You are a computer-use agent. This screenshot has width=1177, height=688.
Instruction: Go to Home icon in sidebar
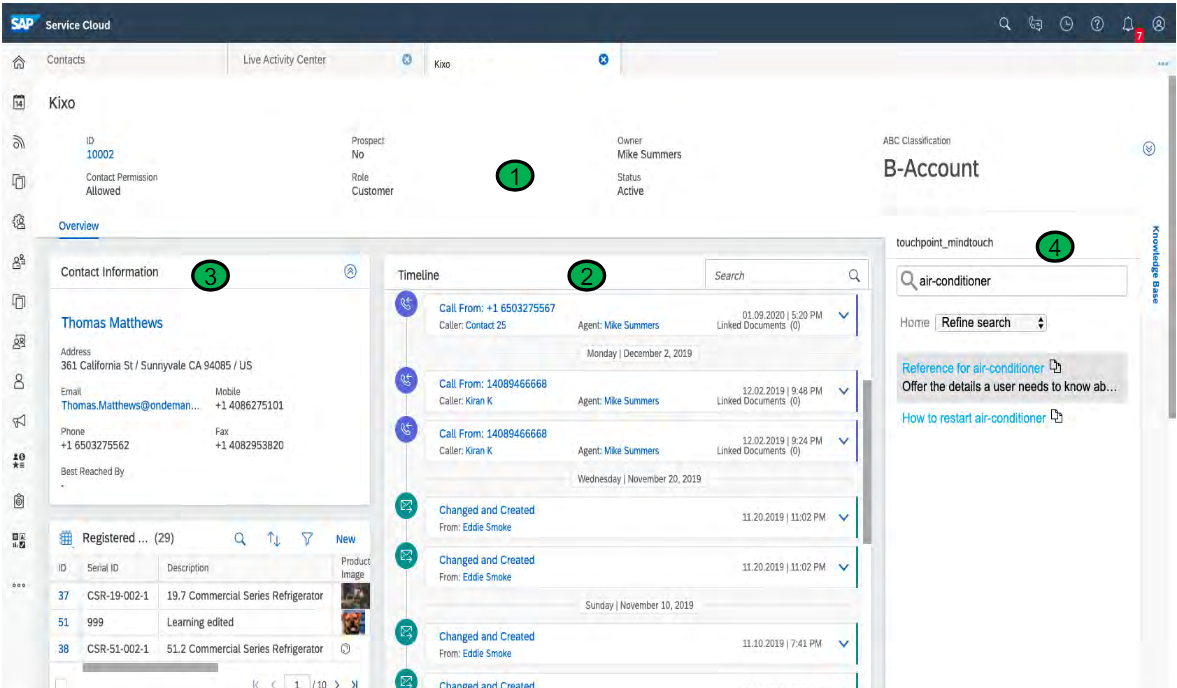[19, 62]
